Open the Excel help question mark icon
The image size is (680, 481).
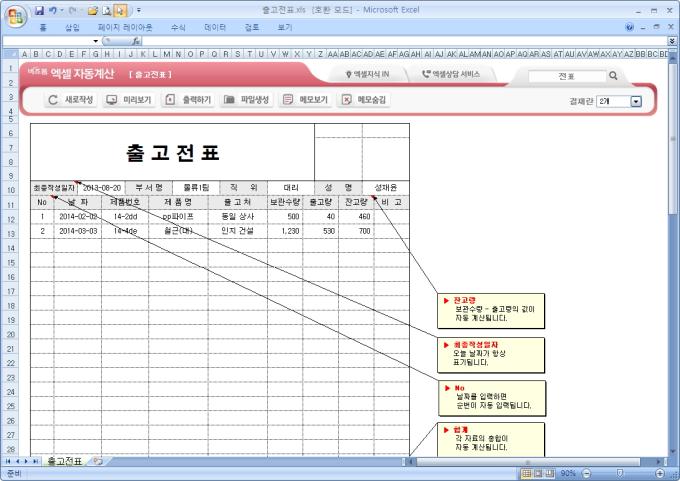(x=629, y=27)
